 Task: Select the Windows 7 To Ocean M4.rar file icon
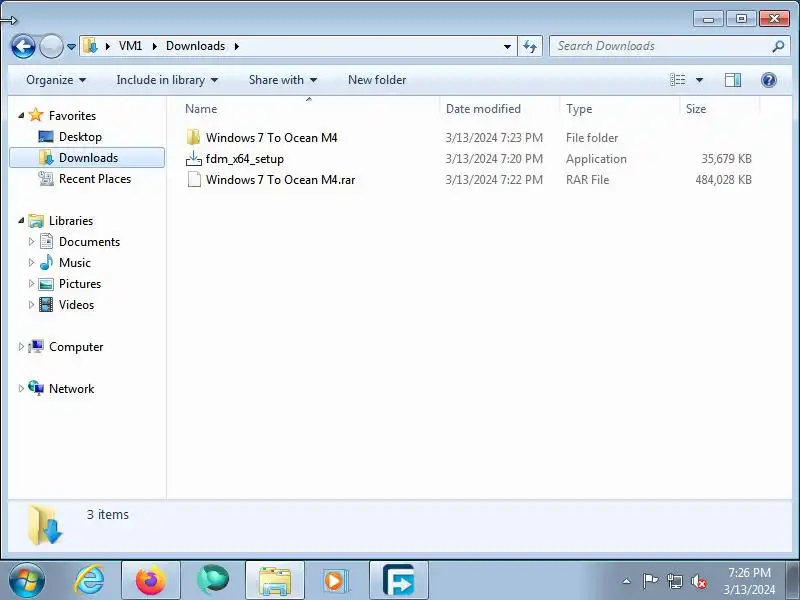[194, 180]
